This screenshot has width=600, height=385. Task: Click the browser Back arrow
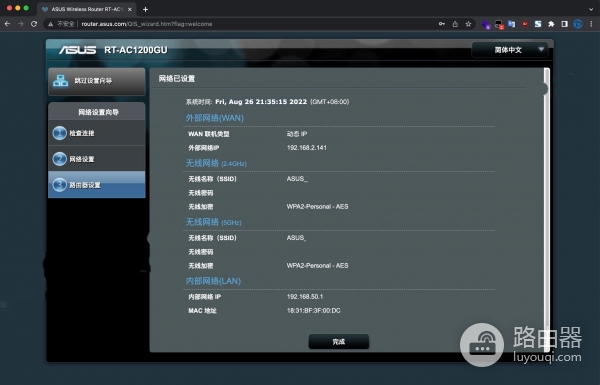(7, 24)
